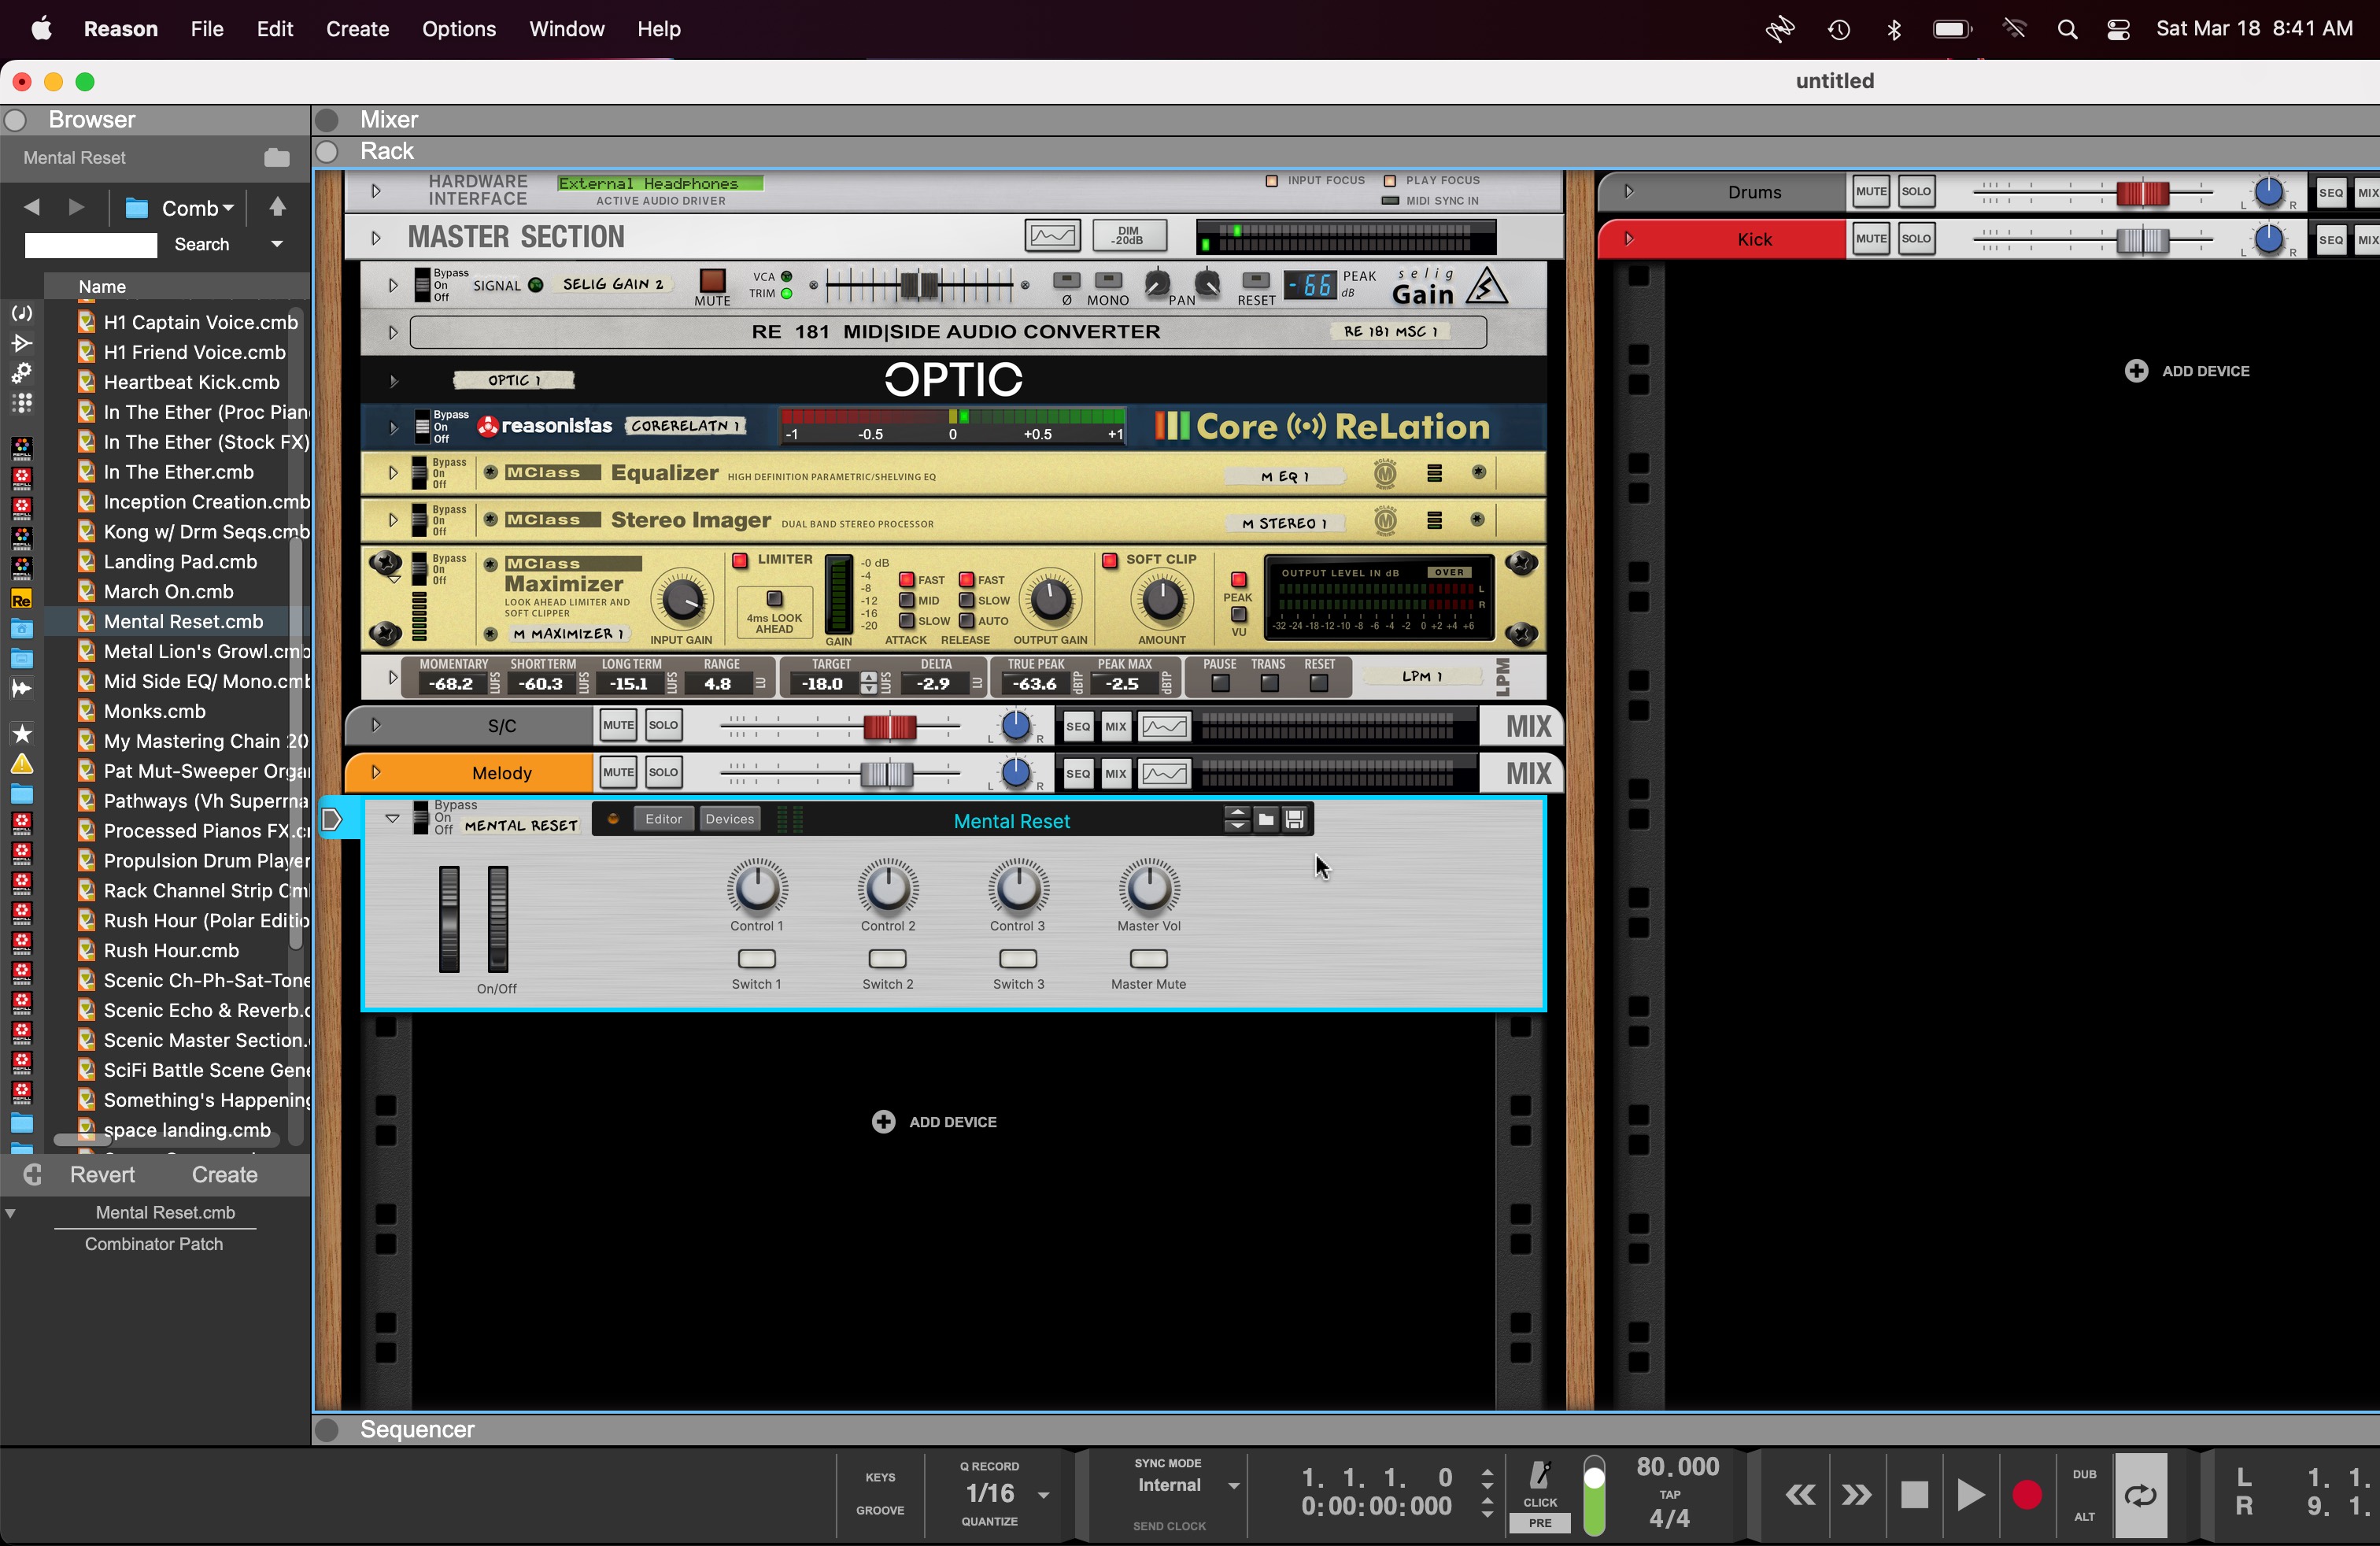Click the Selig Gain triangle logo
The width and height of the screenshot is (2380, 1546).
tap(1487, 286)
